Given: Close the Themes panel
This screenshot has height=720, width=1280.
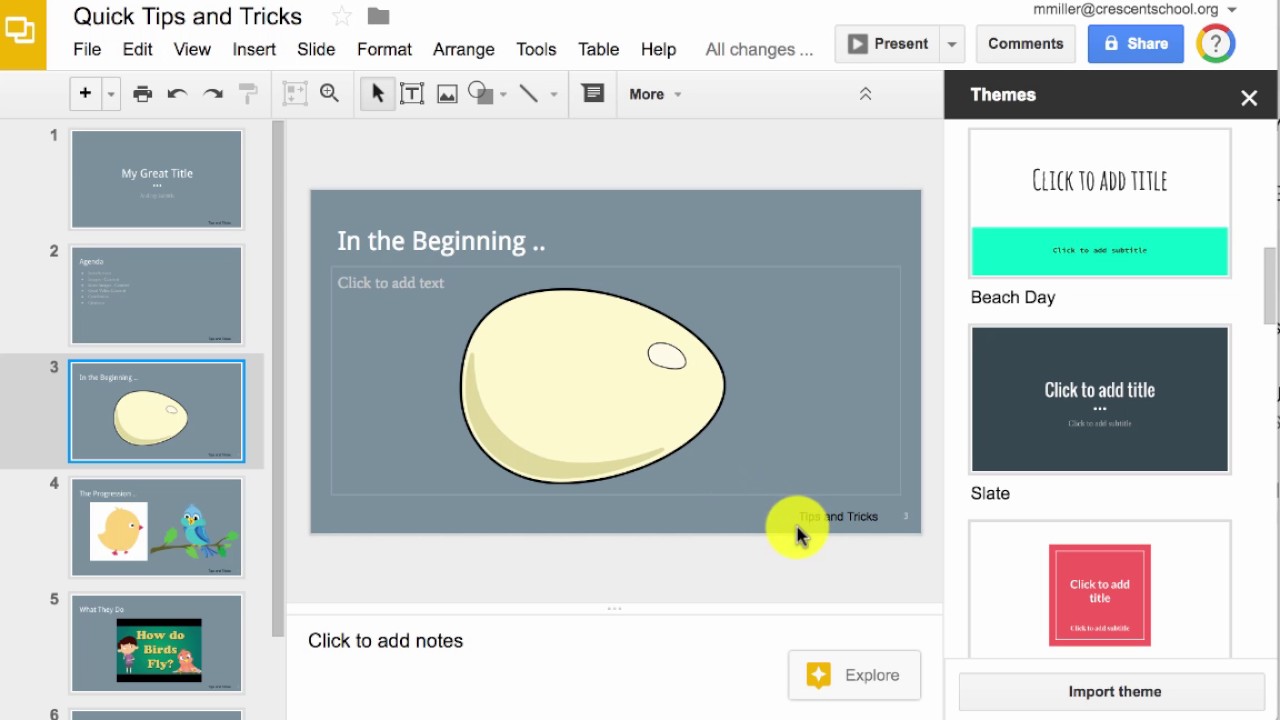Looking at the screenshot, I should coord(1249,97).
